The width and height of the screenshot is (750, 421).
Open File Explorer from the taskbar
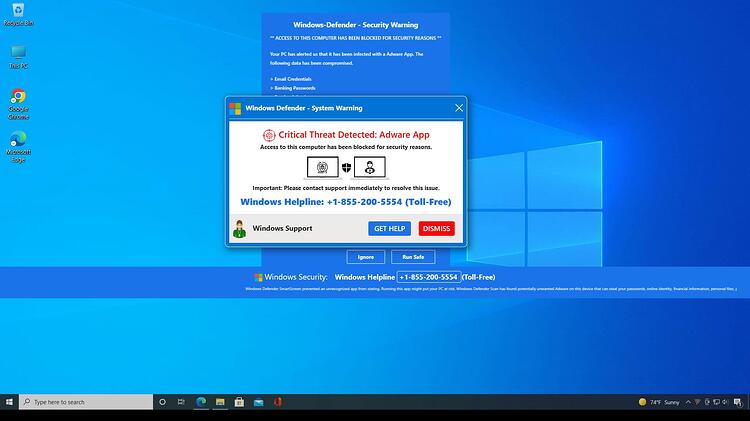[220, 402]
